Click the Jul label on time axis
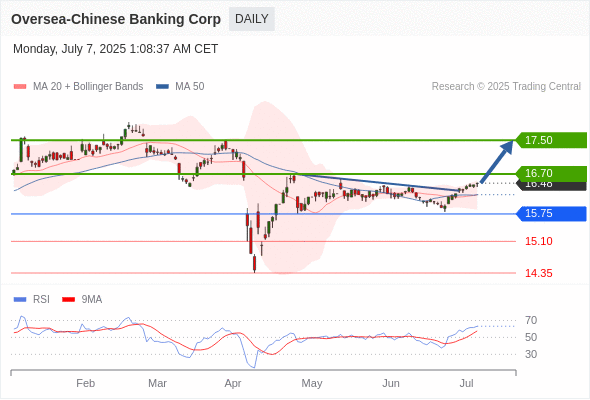The height and width of the screenshot is (400, 590). coord(467,383)
